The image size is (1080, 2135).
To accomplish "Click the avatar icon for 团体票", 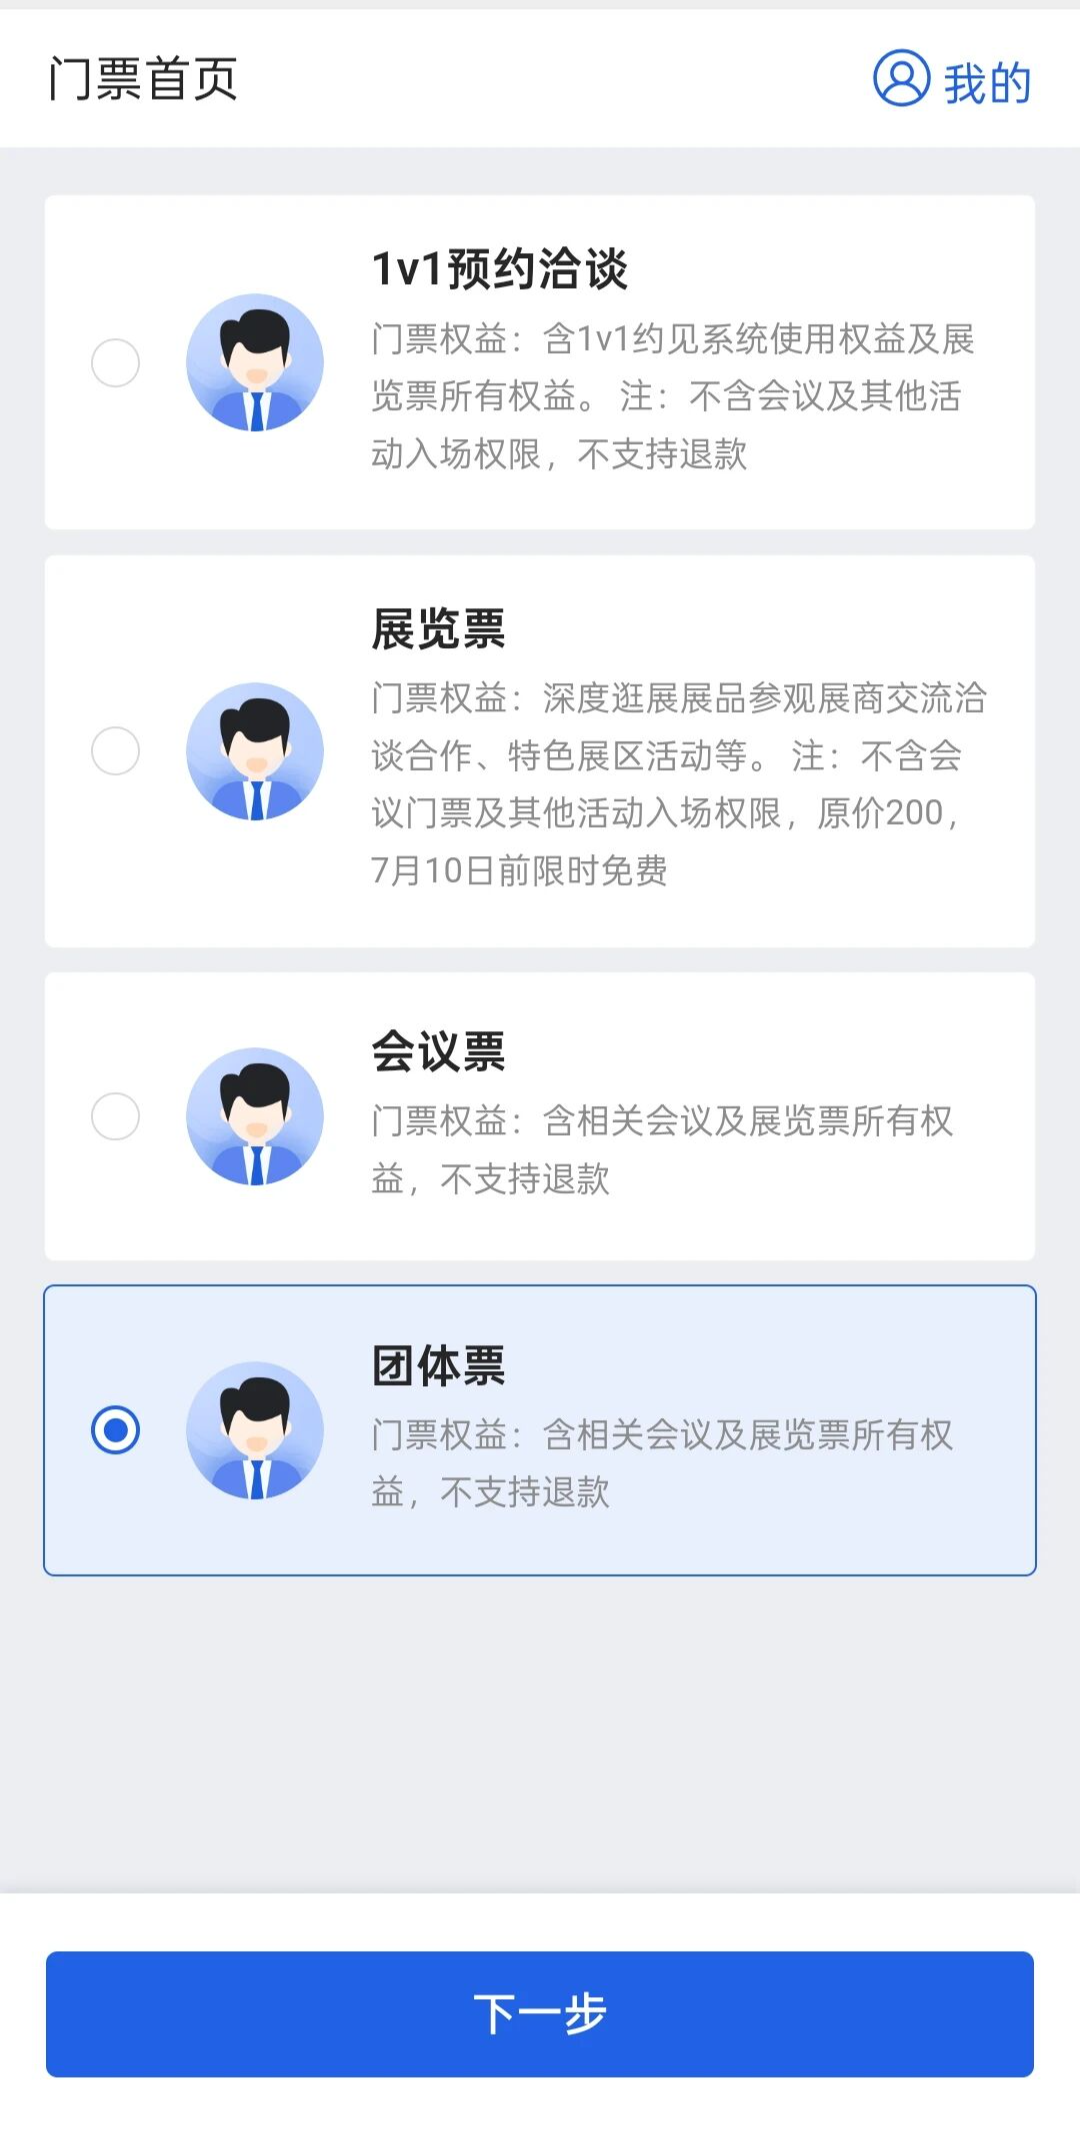I will [255, 1430].
